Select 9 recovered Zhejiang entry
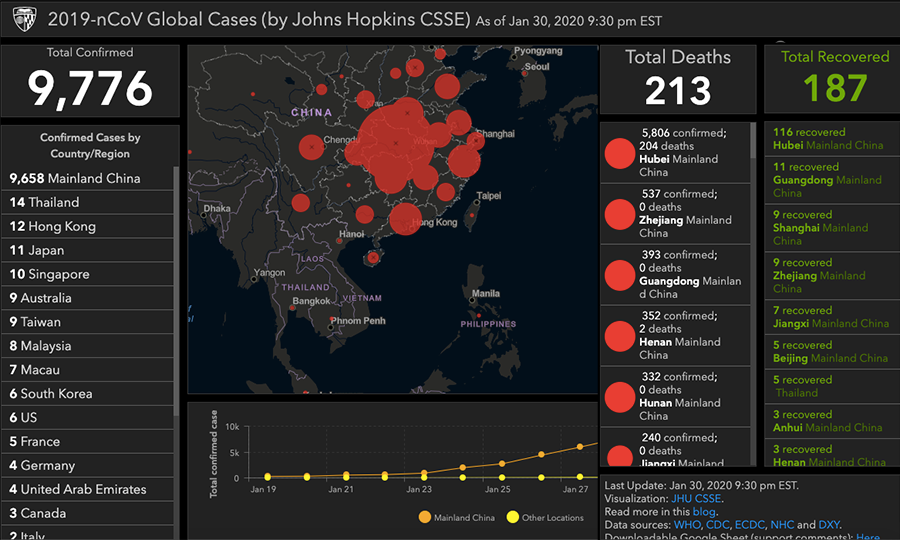The width and height of the screenshot is (900, 540). pyautogui.click(x=832, y=275)
